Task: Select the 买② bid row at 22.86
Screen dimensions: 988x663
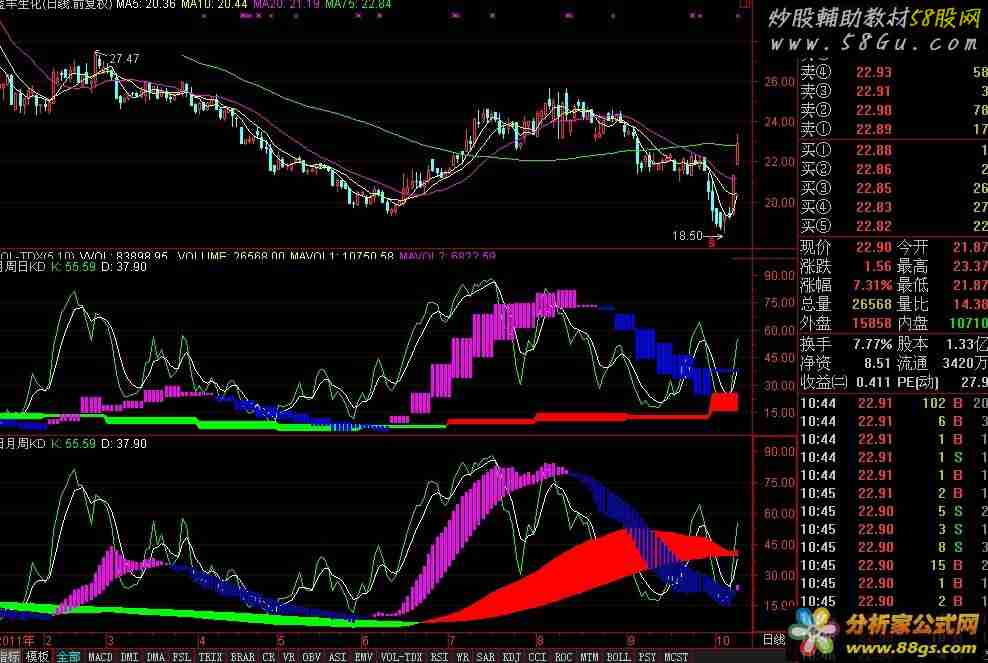Action: point(893,169)
